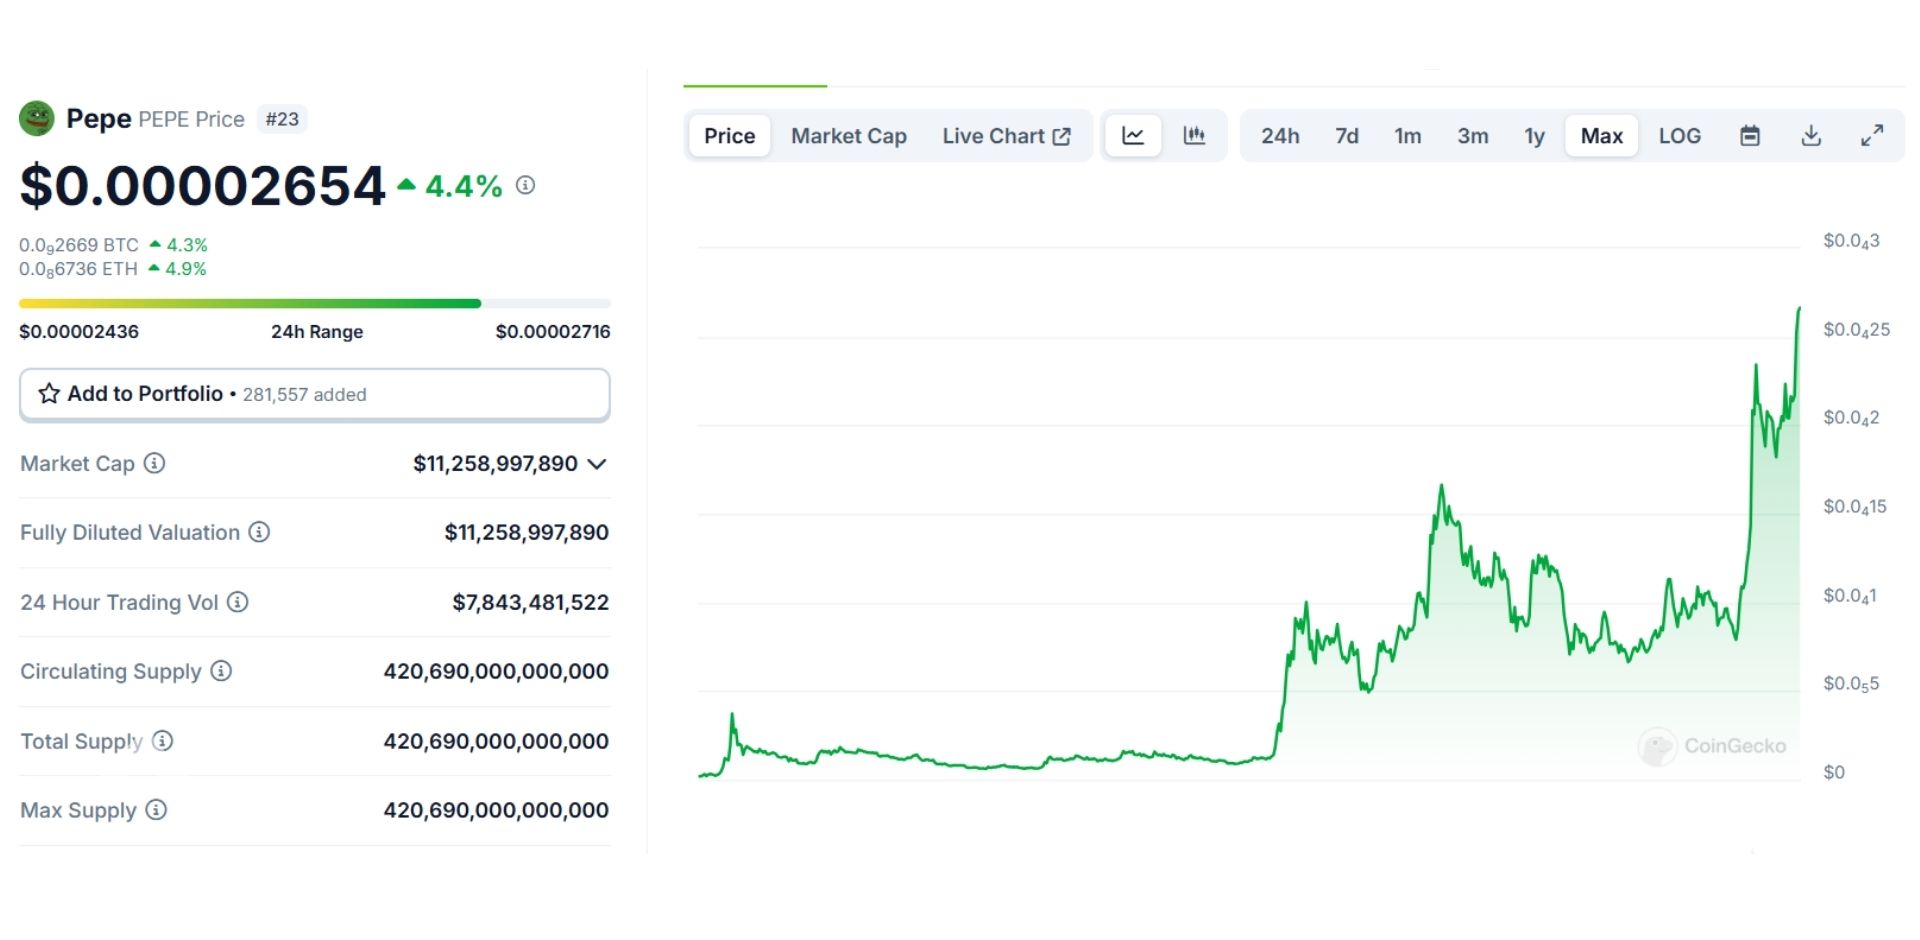Click the Pepe coin name heading
The width and height of the screenshot is (1920, 940).
pyautogui.click(x=99, y=118)
